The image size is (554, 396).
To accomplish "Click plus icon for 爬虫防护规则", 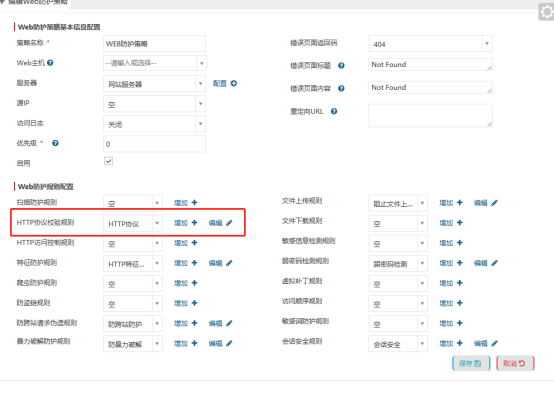I will point(194,283).
